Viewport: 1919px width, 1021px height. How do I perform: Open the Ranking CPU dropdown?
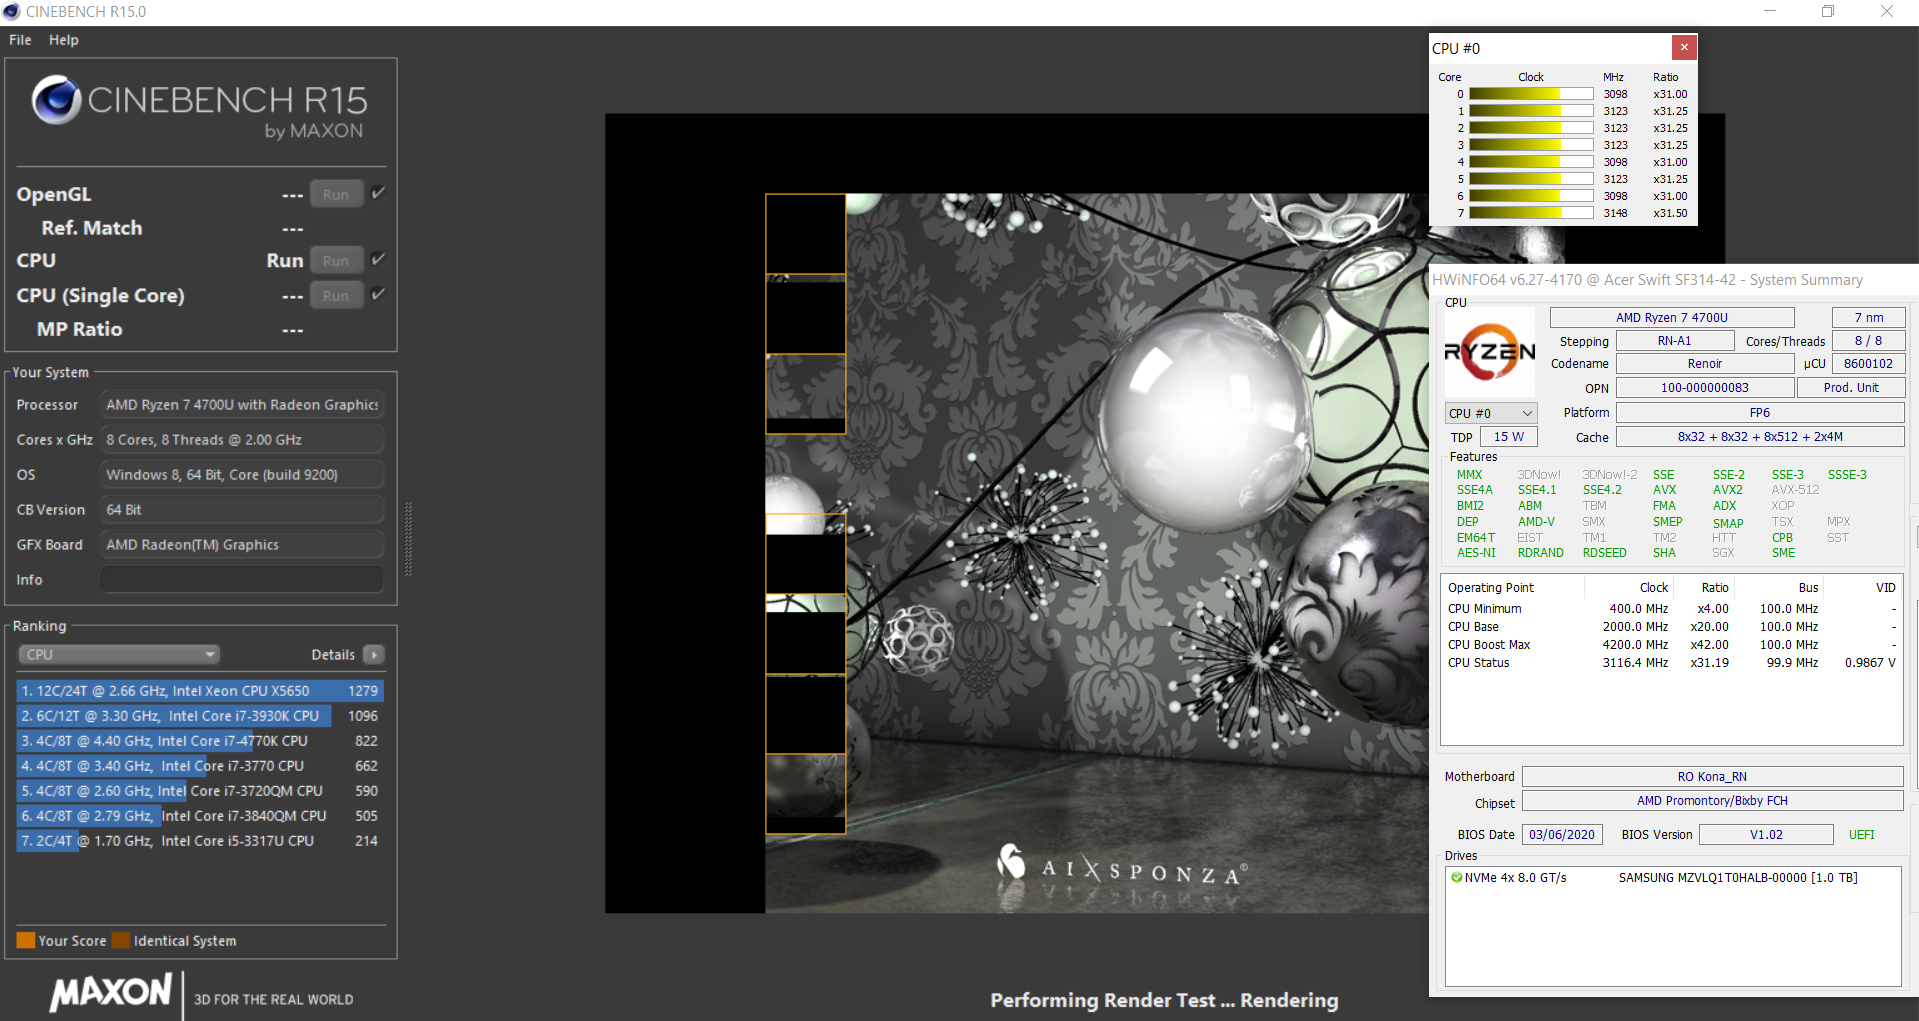pos(119,655)
